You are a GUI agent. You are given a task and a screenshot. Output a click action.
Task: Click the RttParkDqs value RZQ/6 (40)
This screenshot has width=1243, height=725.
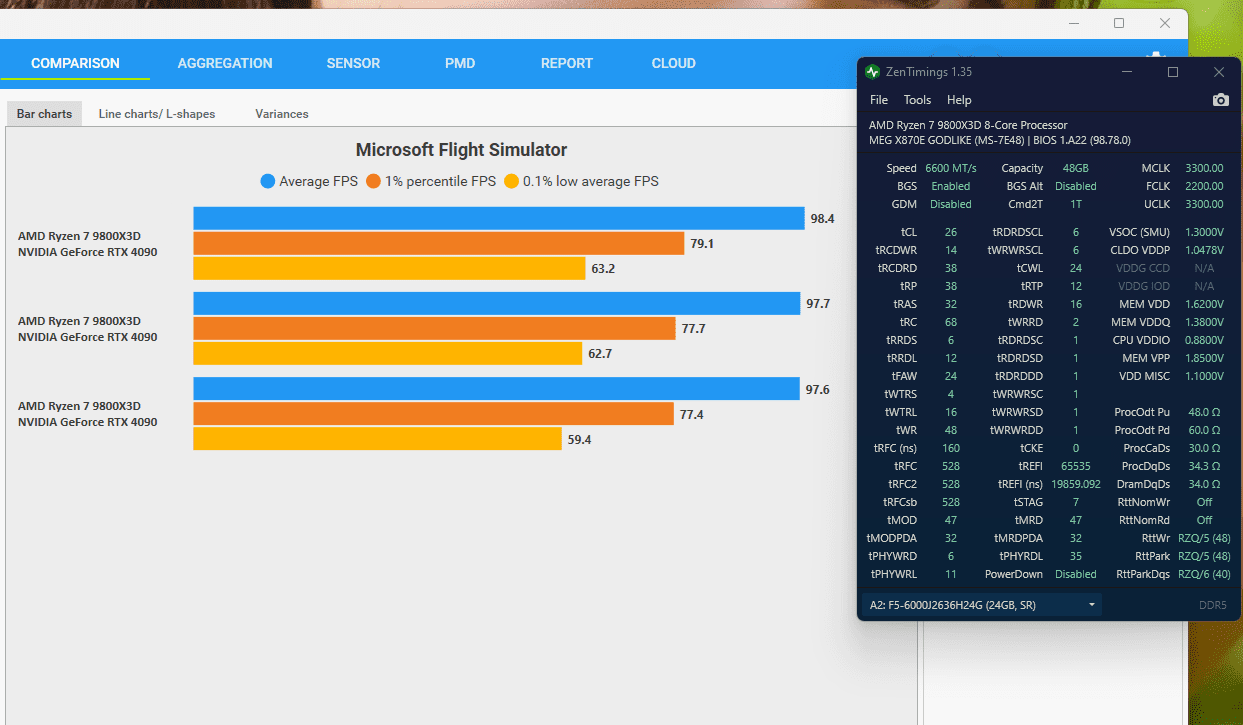pyautogui.click(x=1204, y=574)
